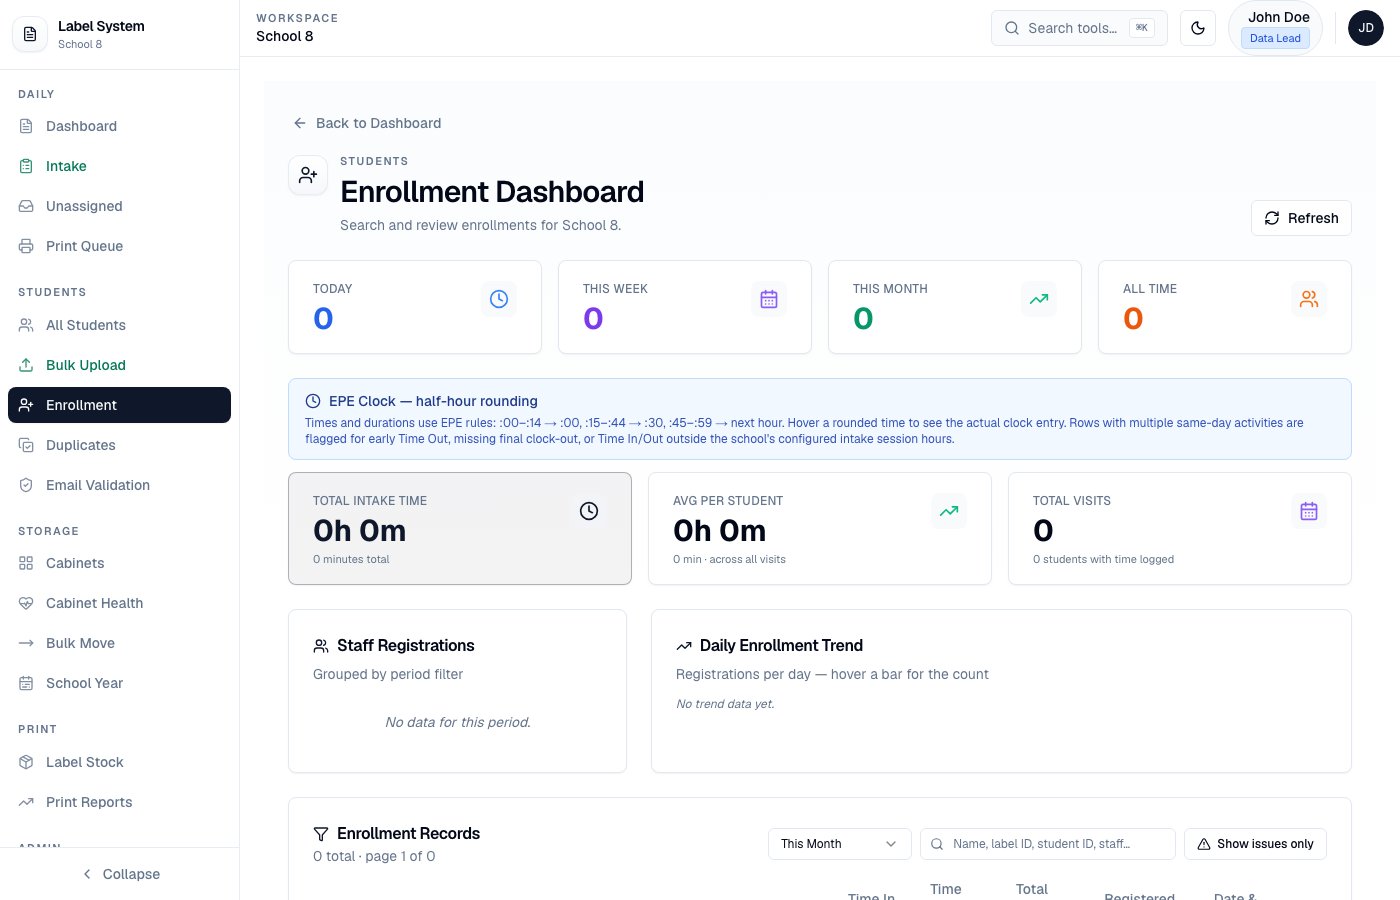Go Back to Dashboard
Image resolution: width=1400 pixels, height=900 pixels.
[x=367, y=123]
